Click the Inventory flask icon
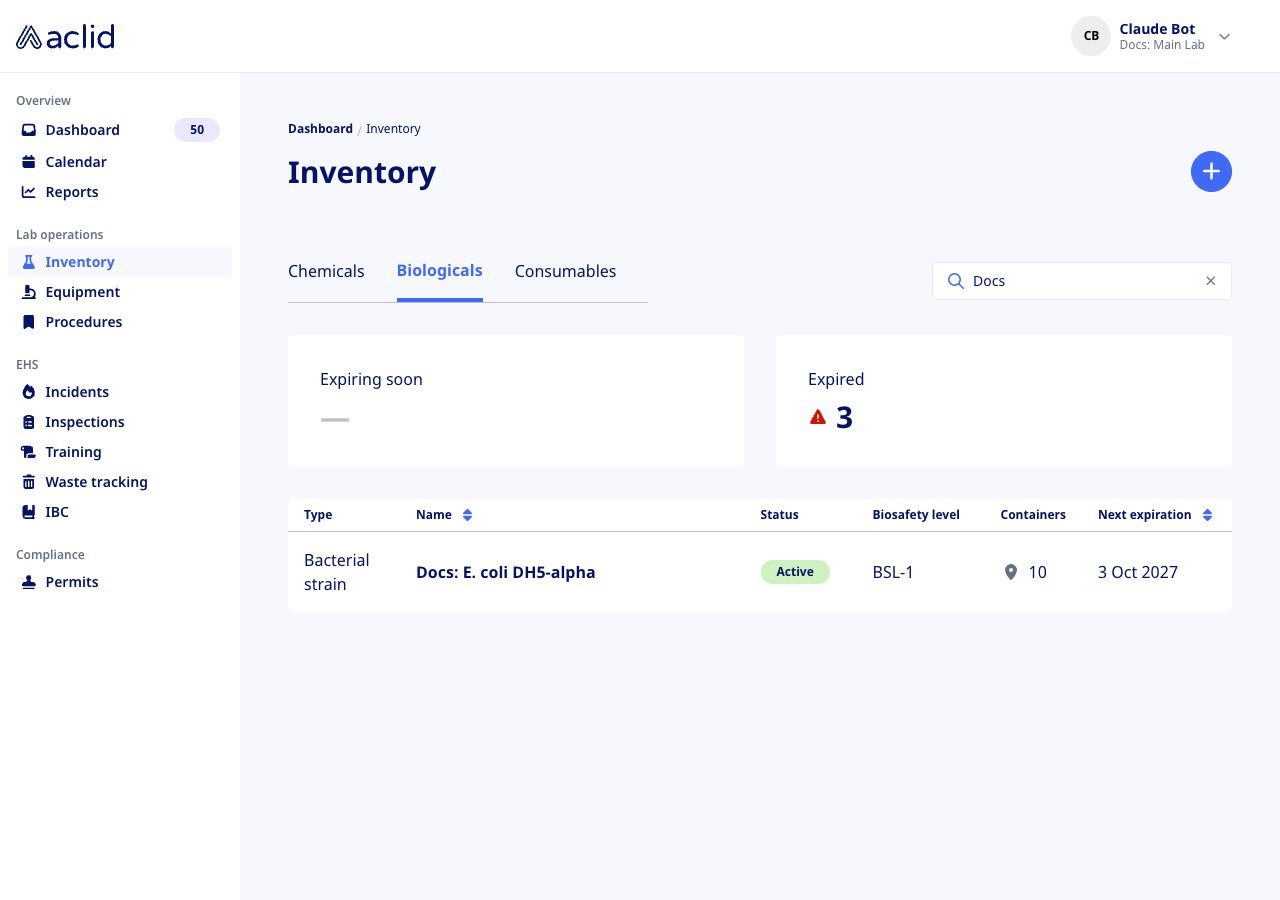 (29, 262)
